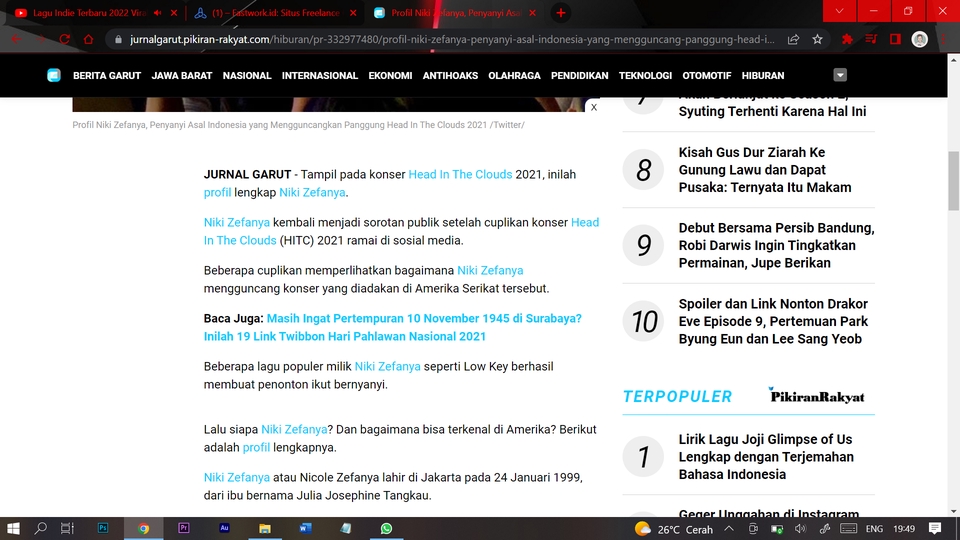
Task: Open the volume speaker tray icon
Action: [800, 528]
